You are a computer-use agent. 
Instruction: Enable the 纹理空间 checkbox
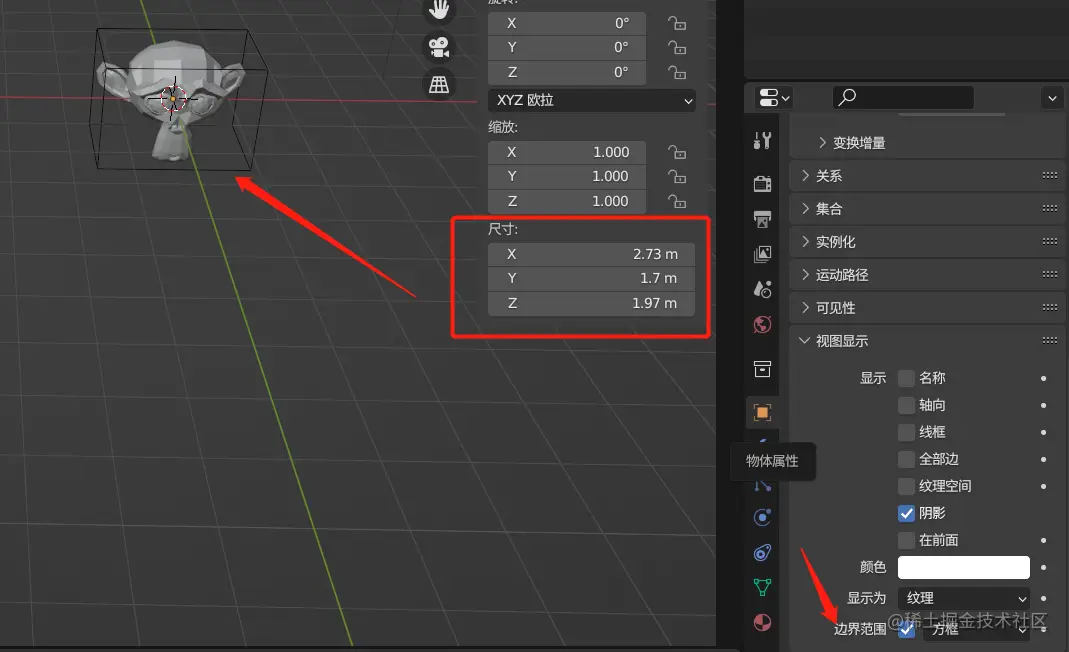click(x=906, y=486)
